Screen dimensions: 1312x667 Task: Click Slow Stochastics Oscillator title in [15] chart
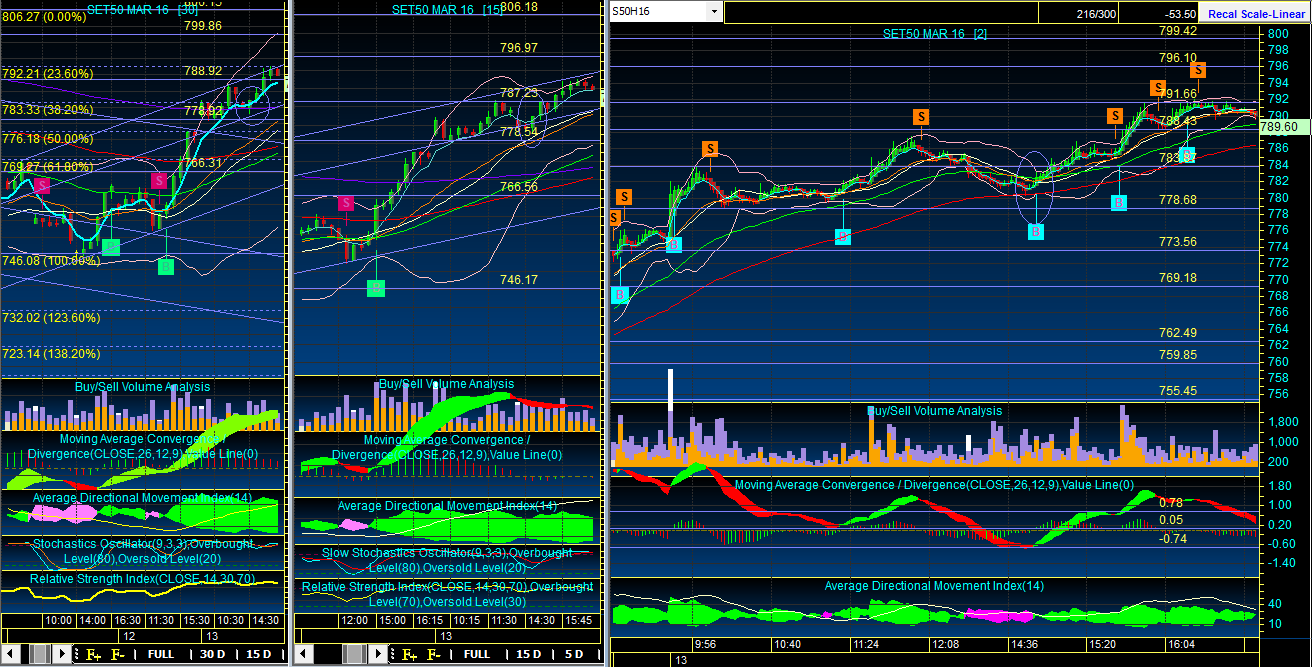point(447,560)
